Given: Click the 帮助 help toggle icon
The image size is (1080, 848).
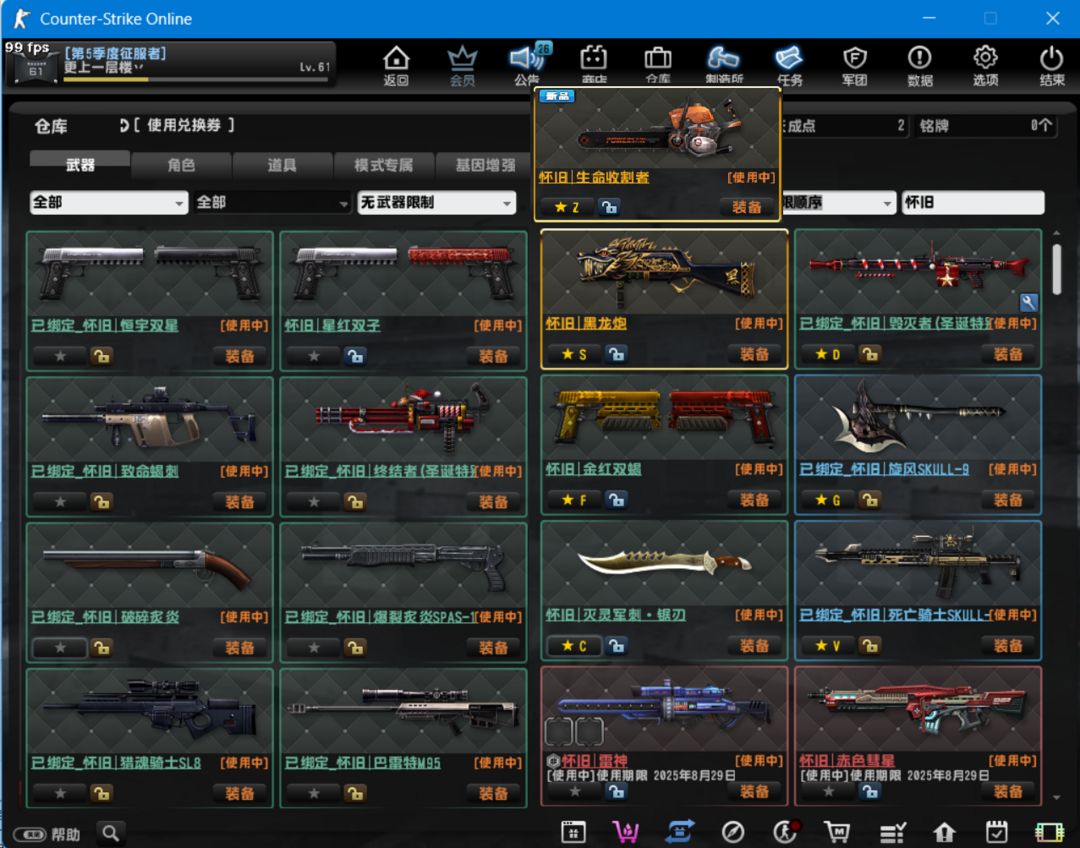Looking at the screenshot, I should tap(30, 834).
